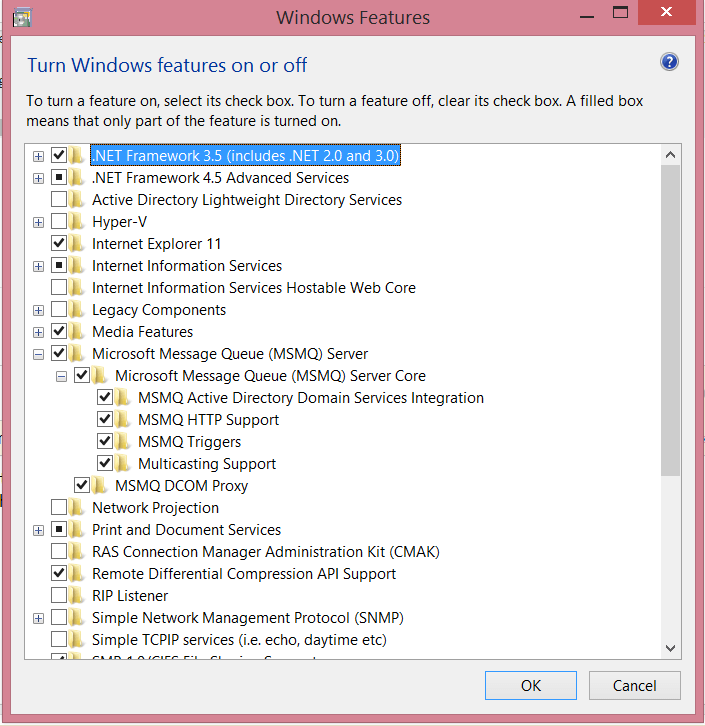Uncheck .NET Framework 3.5 checkbox

point(59,155)
